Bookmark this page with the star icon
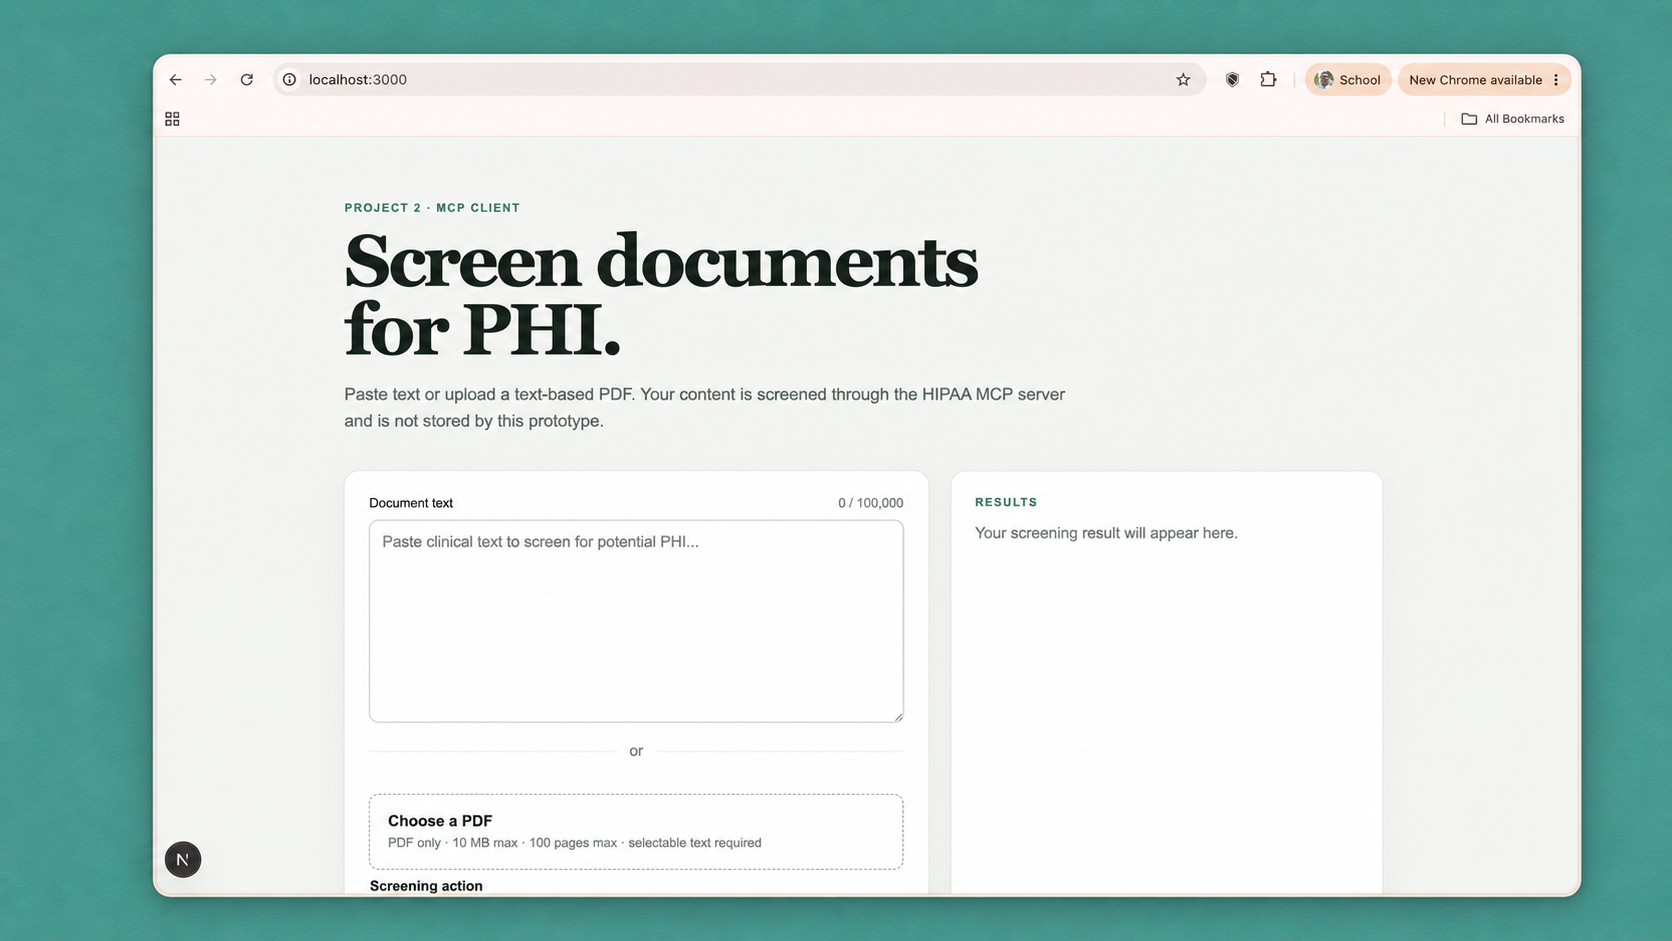Viewport: 1672px width, 941px height. tap(1183, 80)
